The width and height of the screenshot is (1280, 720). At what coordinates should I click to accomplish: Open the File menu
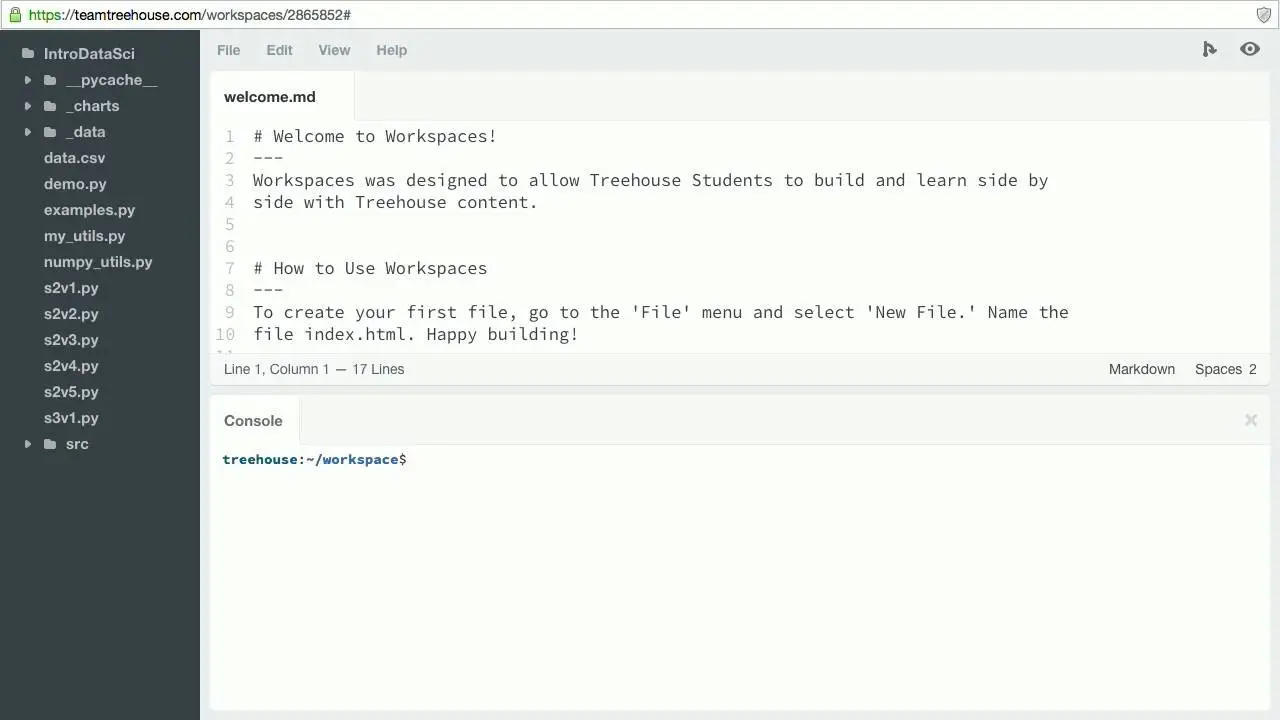pyautogui.click(x=228, y=50)
